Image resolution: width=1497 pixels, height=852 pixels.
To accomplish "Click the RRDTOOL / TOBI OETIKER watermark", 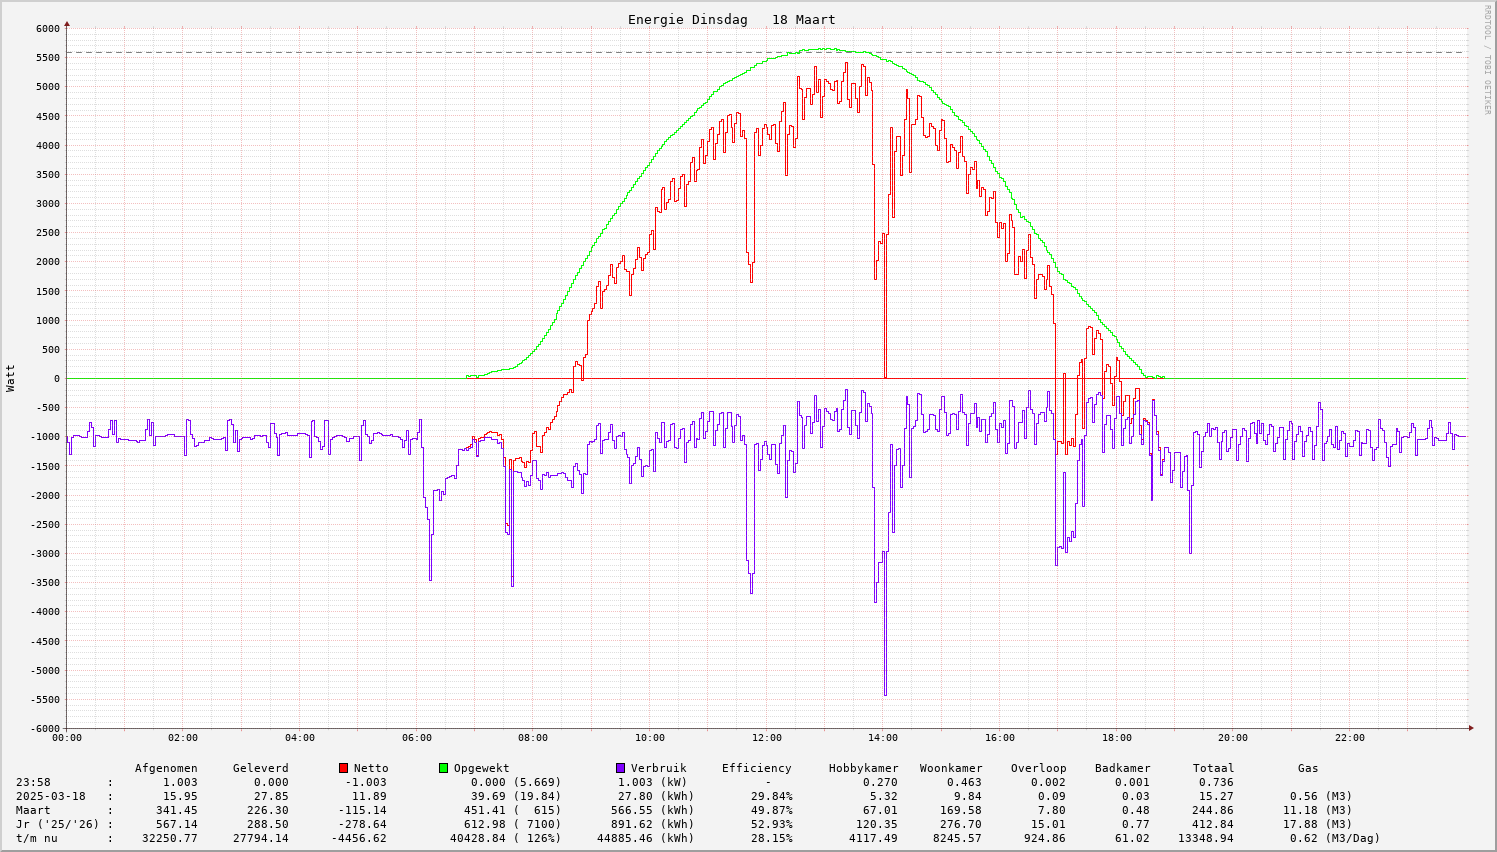I will click(1487, 58).
